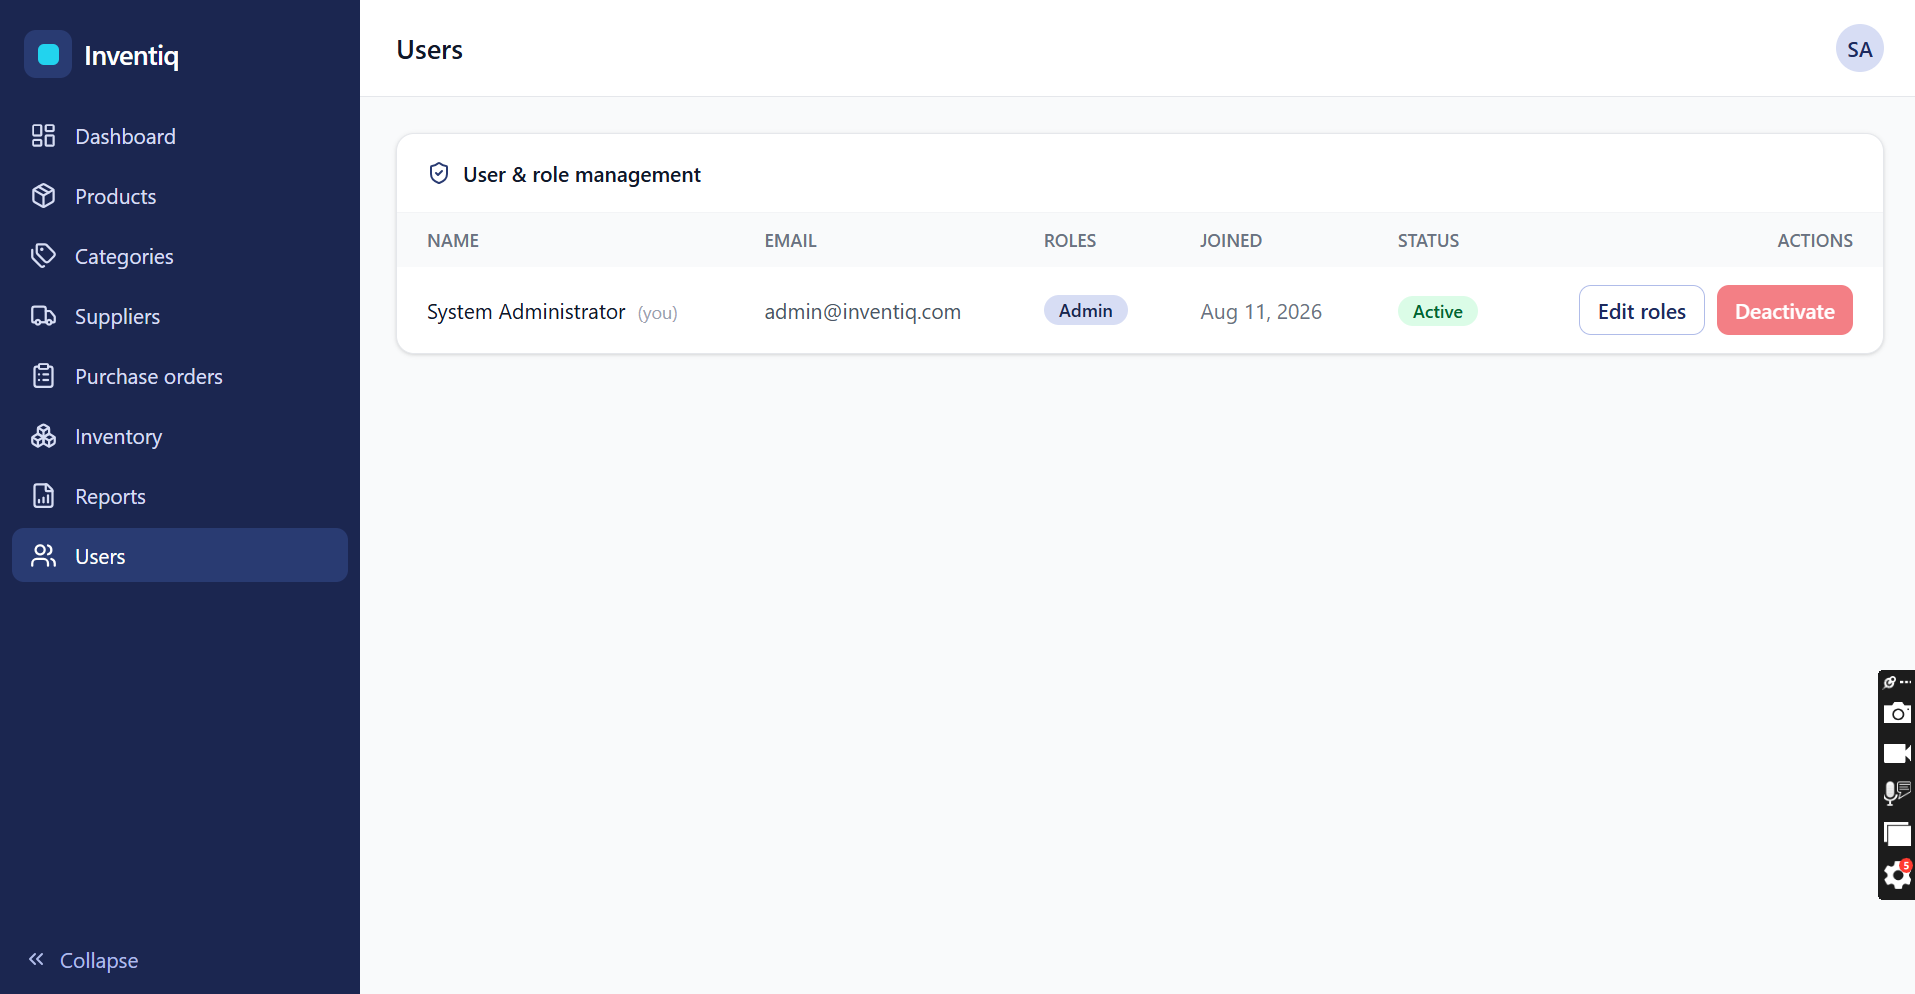The width and height of the screenshot is (1915, 994).
Task: Click the JOINED column header
Action: [1230, 241]
